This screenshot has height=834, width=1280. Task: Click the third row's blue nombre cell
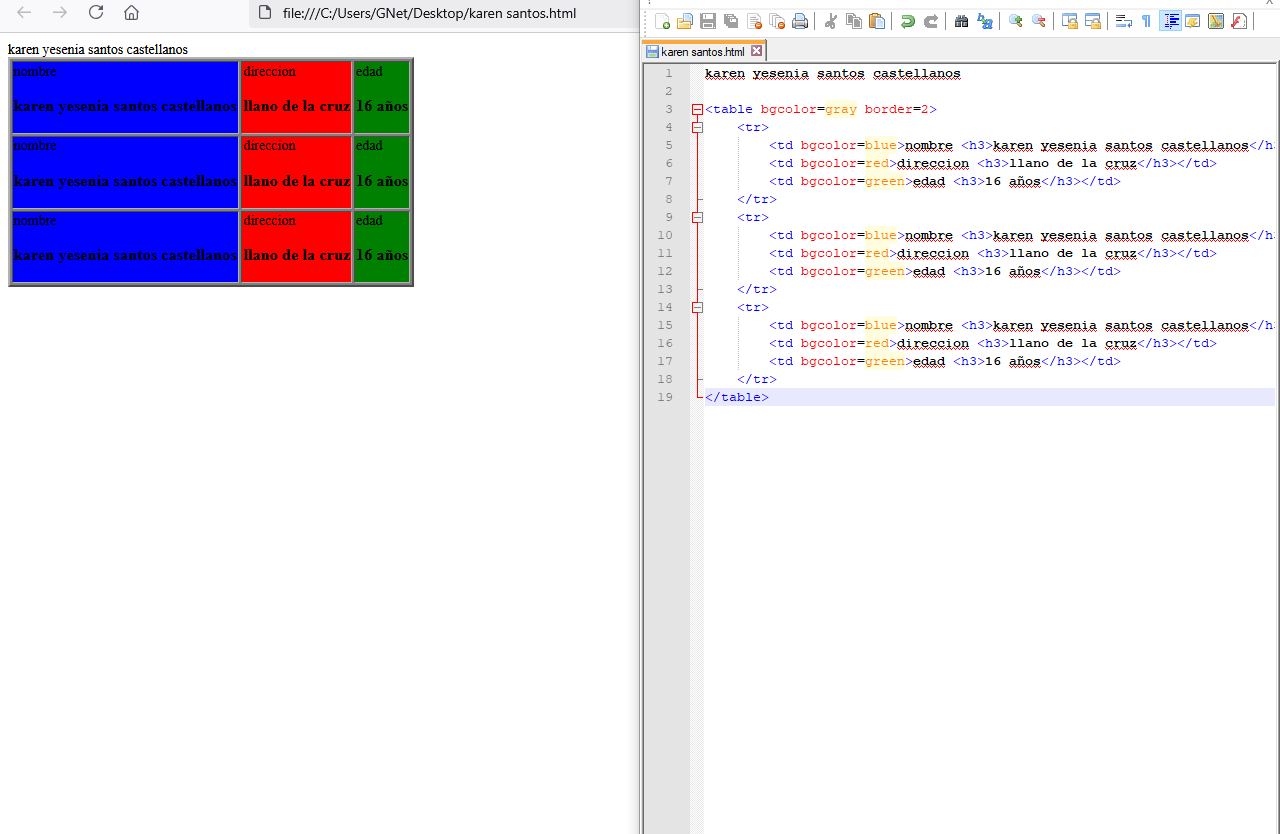tap(125, 246)
